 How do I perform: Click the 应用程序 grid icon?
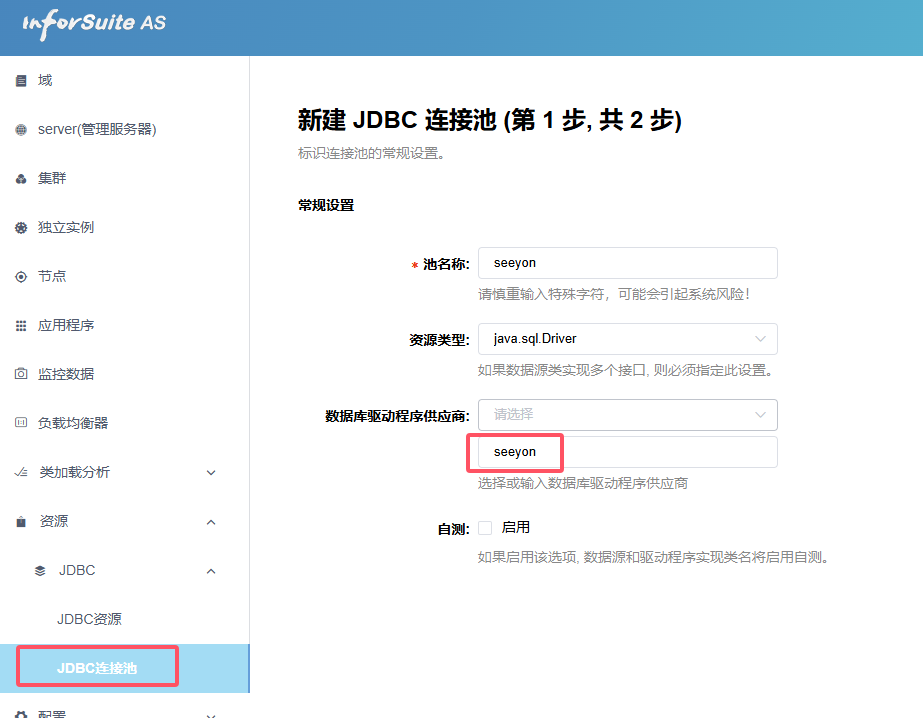pyautogui.click(x=21, y=325)
